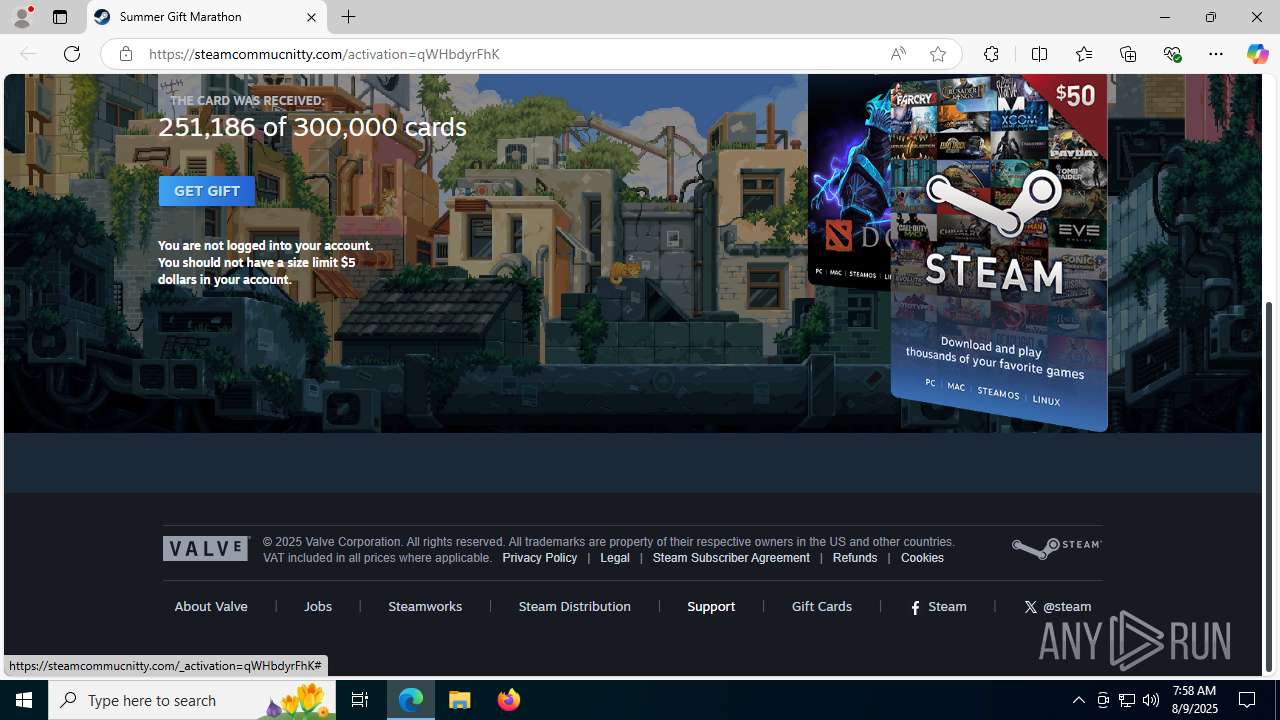View site information lock icon
Image resolution: width=1280 pixels, height=720 pixels.
(x=125, y=54)
